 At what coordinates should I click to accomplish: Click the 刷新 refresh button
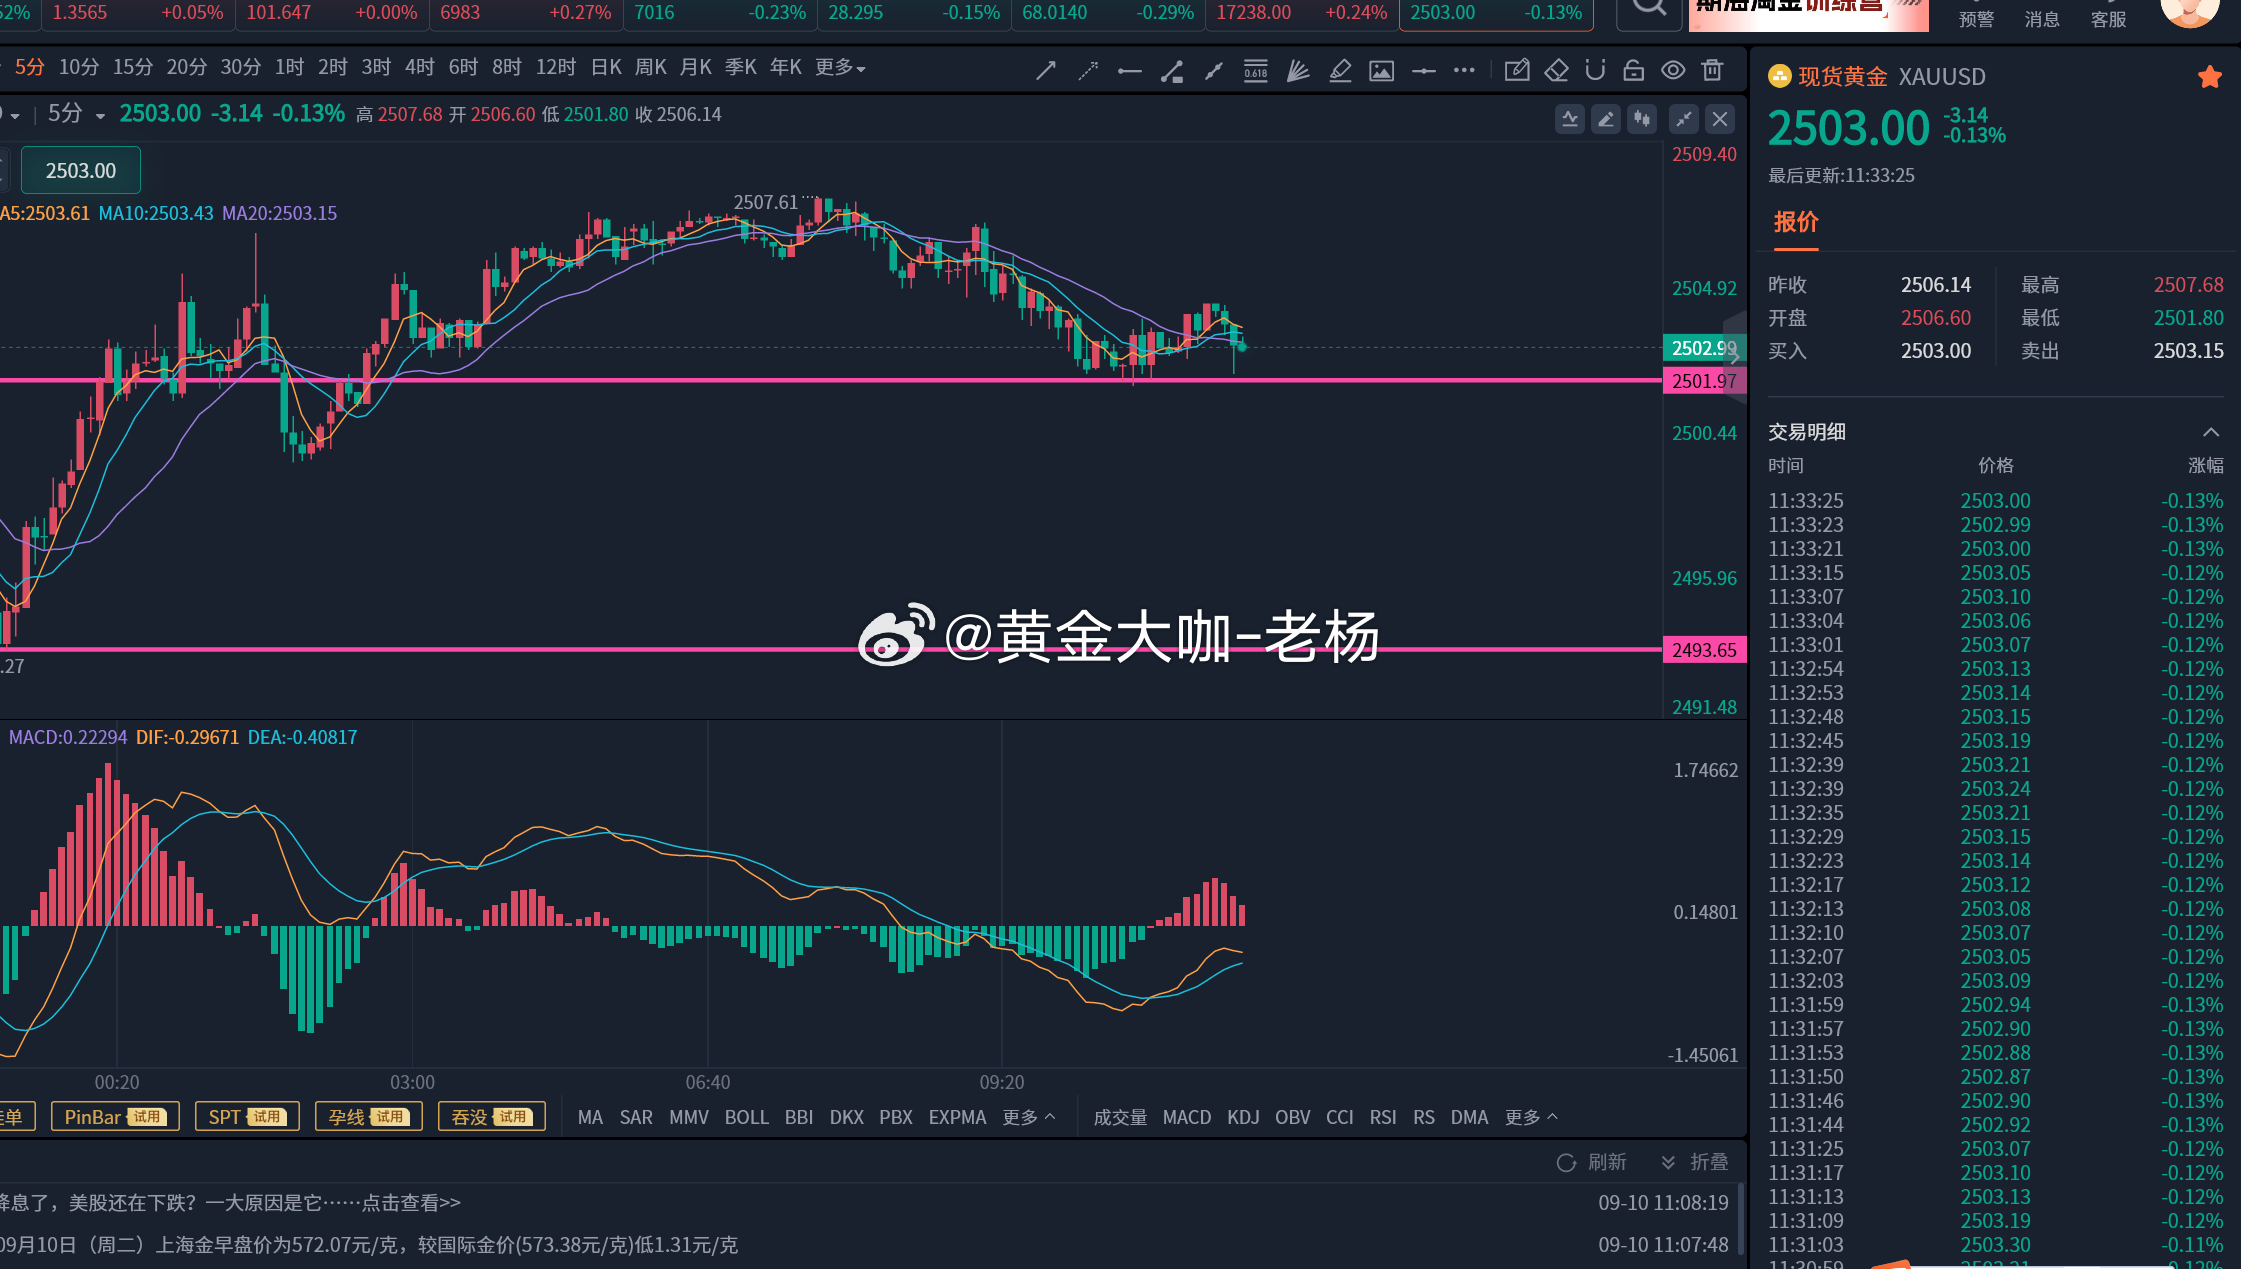(x=1595, y=1161)
